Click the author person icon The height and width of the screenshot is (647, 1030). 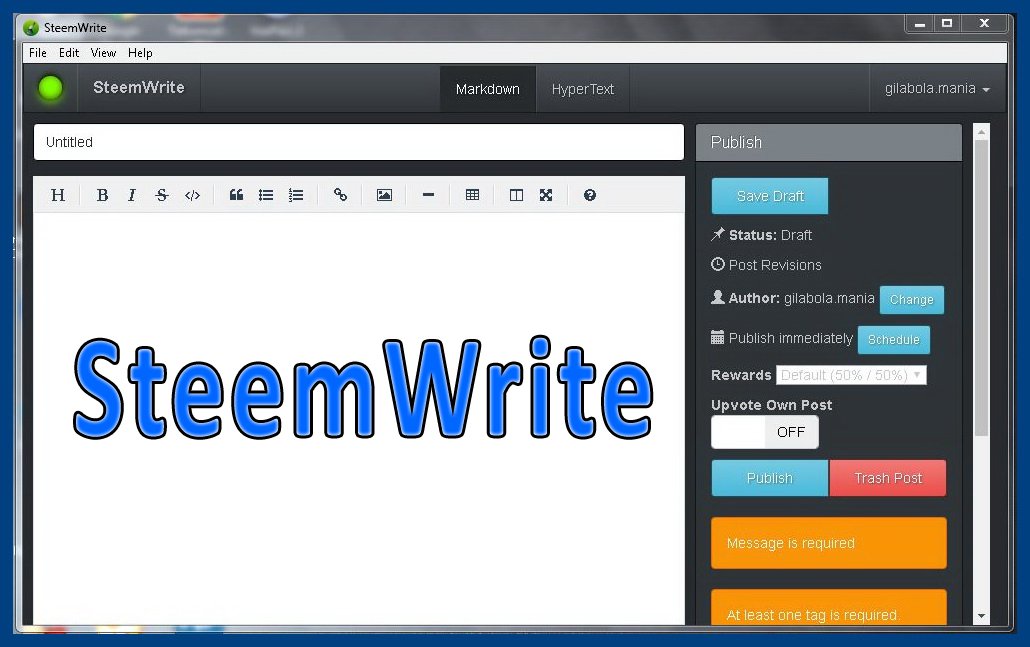718,298
